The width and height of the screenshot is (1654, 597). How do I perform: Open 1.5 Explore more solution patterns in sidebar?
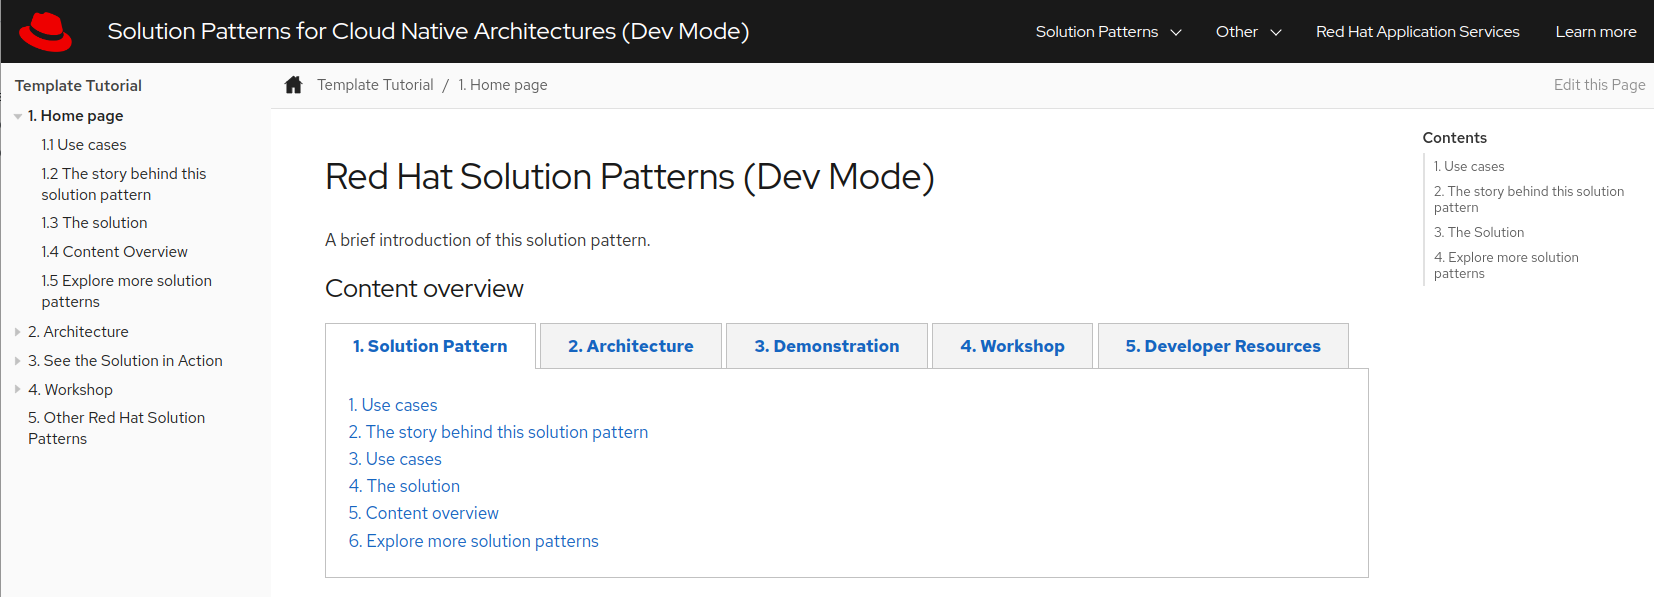click(x=126, y=291)
